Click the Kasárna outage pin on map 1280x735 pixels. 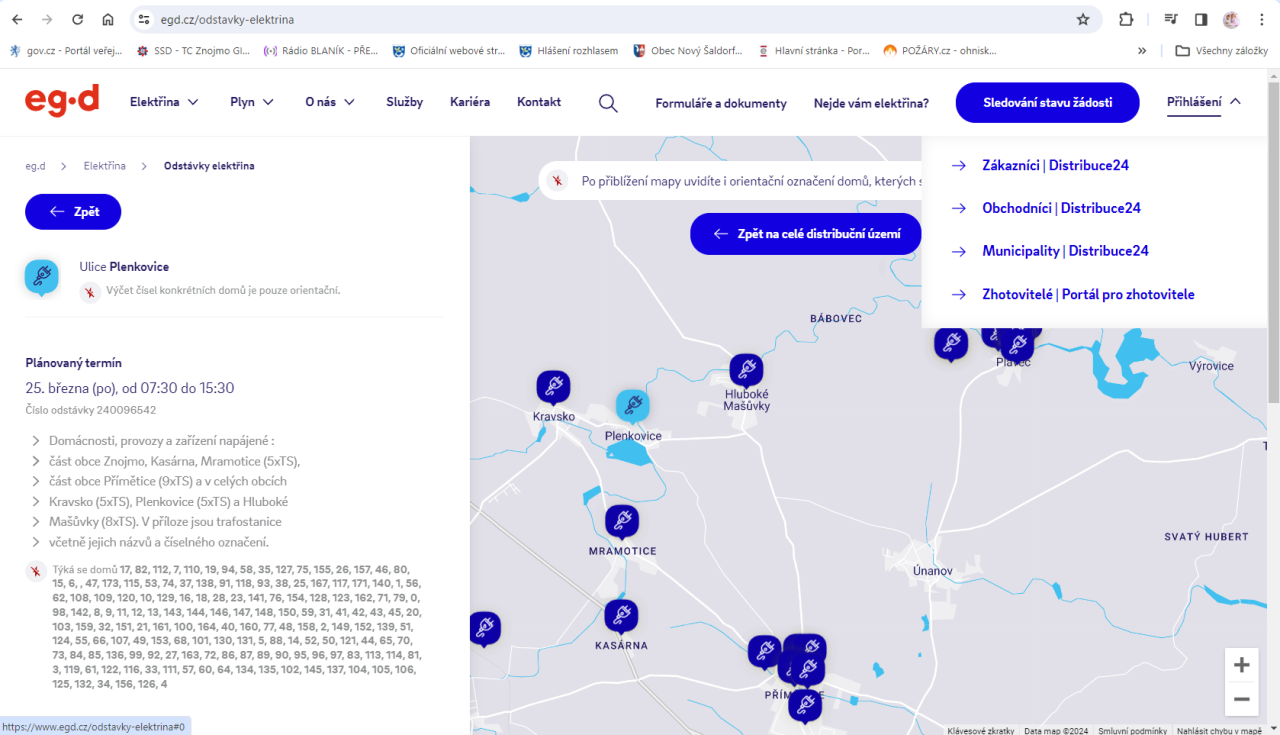[621, 616]
